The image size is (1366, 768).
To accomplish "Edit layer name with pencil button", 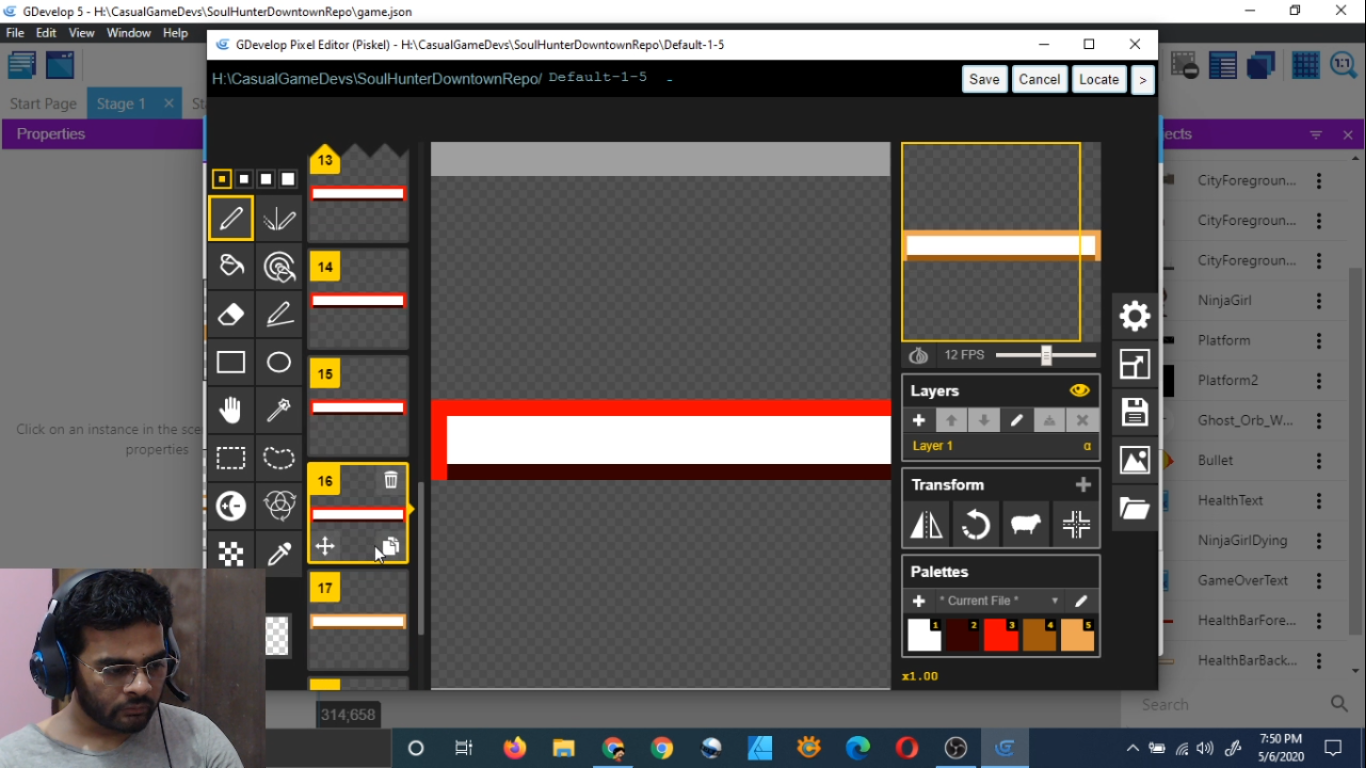I will click(x=1016, y=421).
